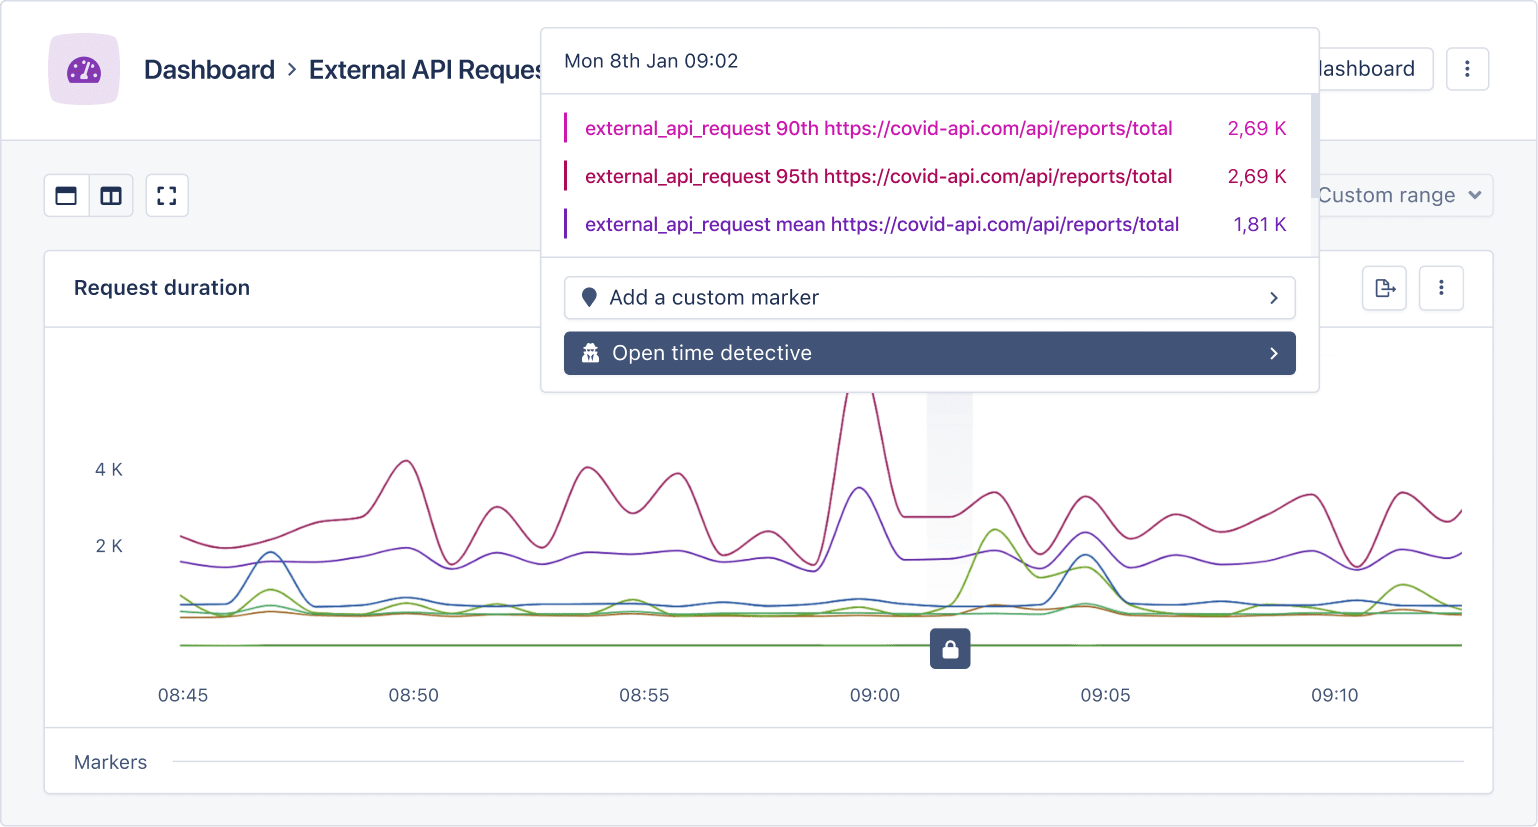Open the dashboard header kebab menu
The height and width of the screenshot is (827, 1538).
coord(1467,69)
